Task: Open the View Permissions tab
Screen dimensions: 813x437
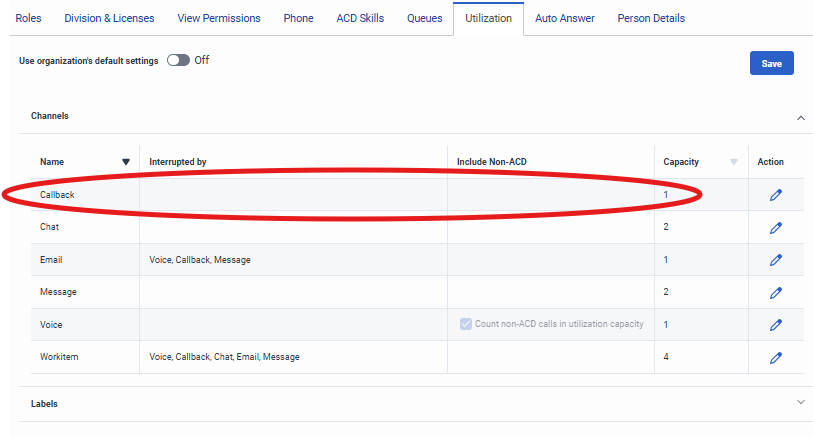Action: (219, 18)
